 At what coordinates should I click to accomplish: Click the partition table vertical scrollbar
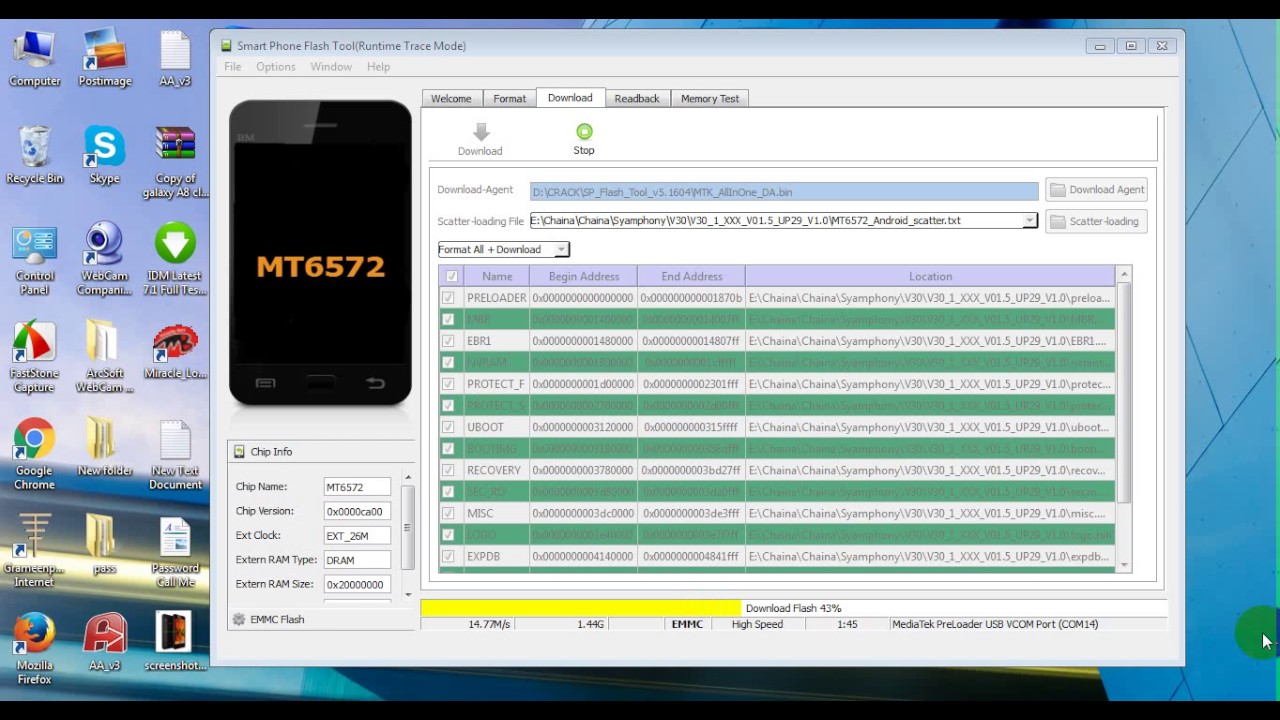point(1124,420)
